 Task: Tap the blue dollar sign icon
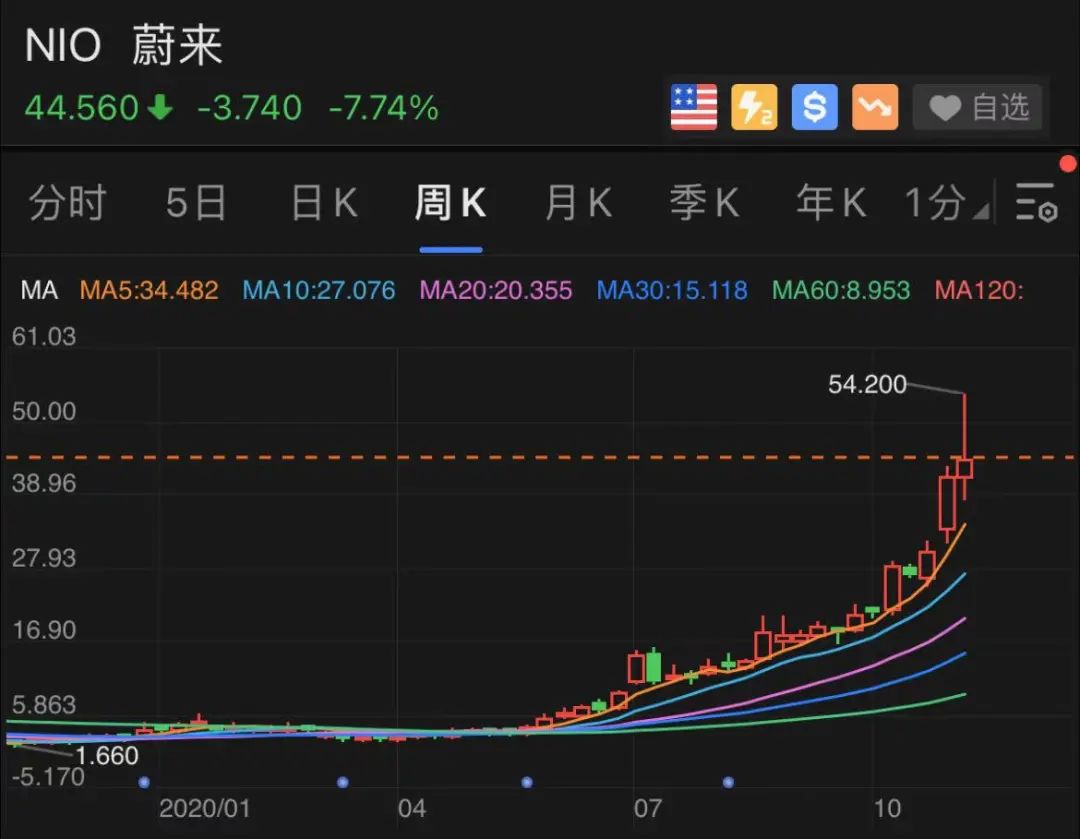(x=815, y=107)
